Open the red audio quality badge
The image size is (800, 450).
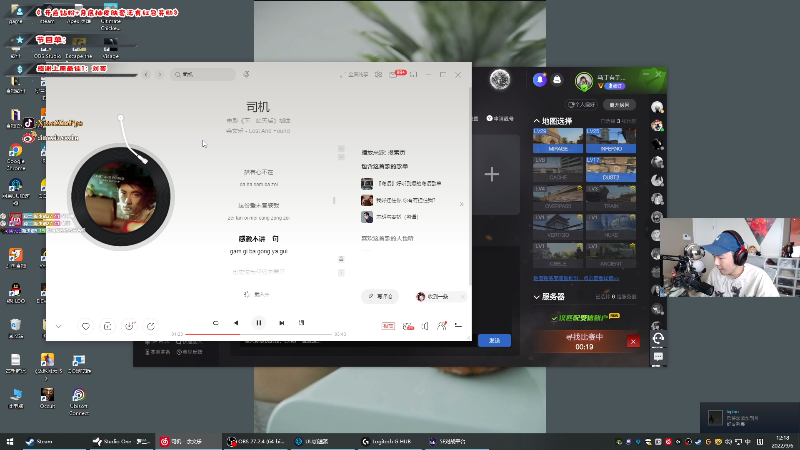coord(388,326)
